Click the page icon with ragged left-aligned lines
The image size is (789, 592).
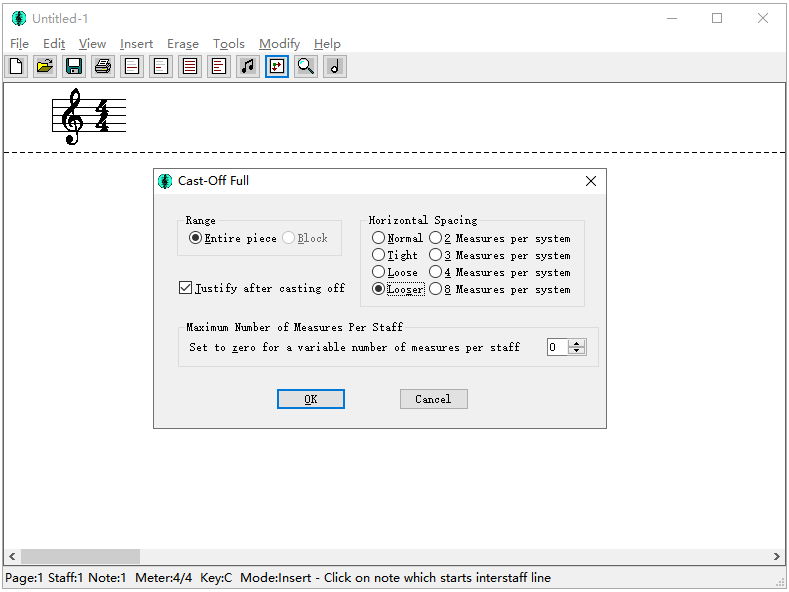(x=219, y=66)
